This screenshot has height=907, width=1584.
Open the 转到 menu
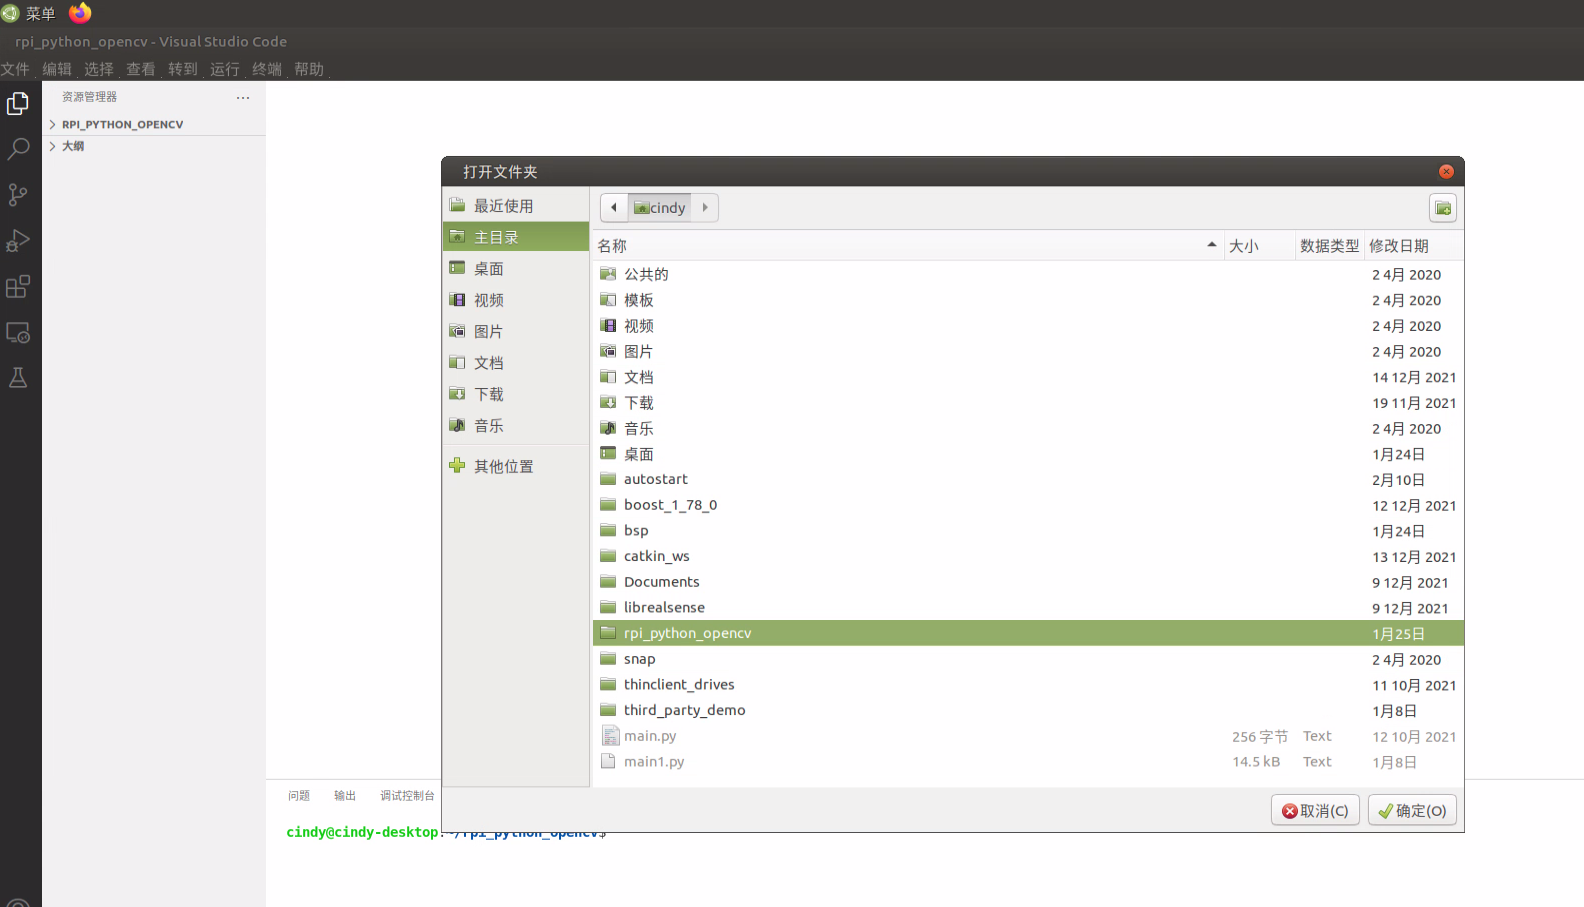coord(183,69)
